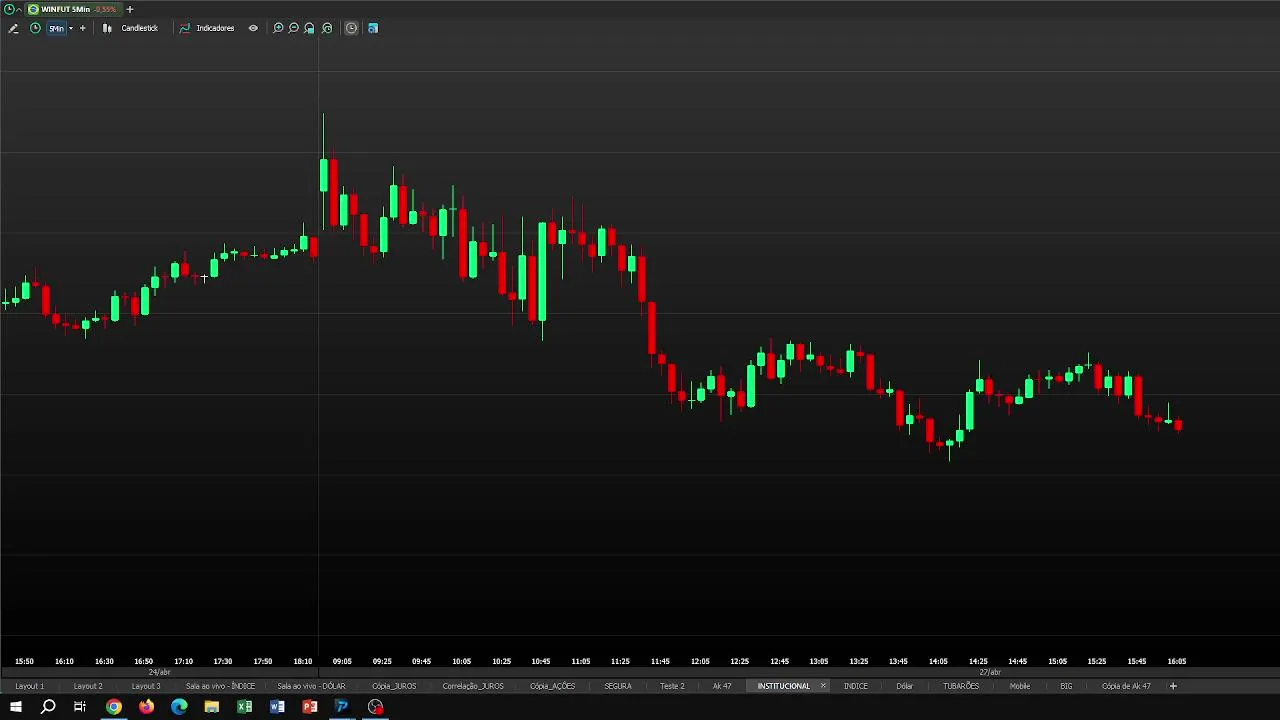Click the 27/abr date label
The width and height of the screenshot is (1280, 720).
(990, 672)
